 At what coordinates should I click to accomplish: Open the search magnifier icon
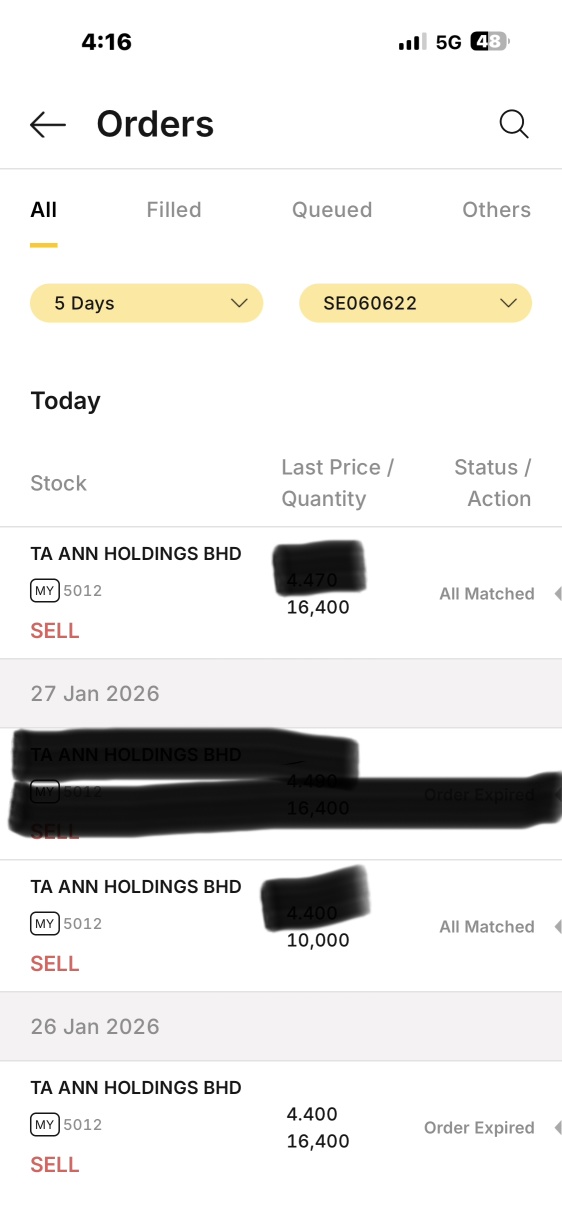514,125
